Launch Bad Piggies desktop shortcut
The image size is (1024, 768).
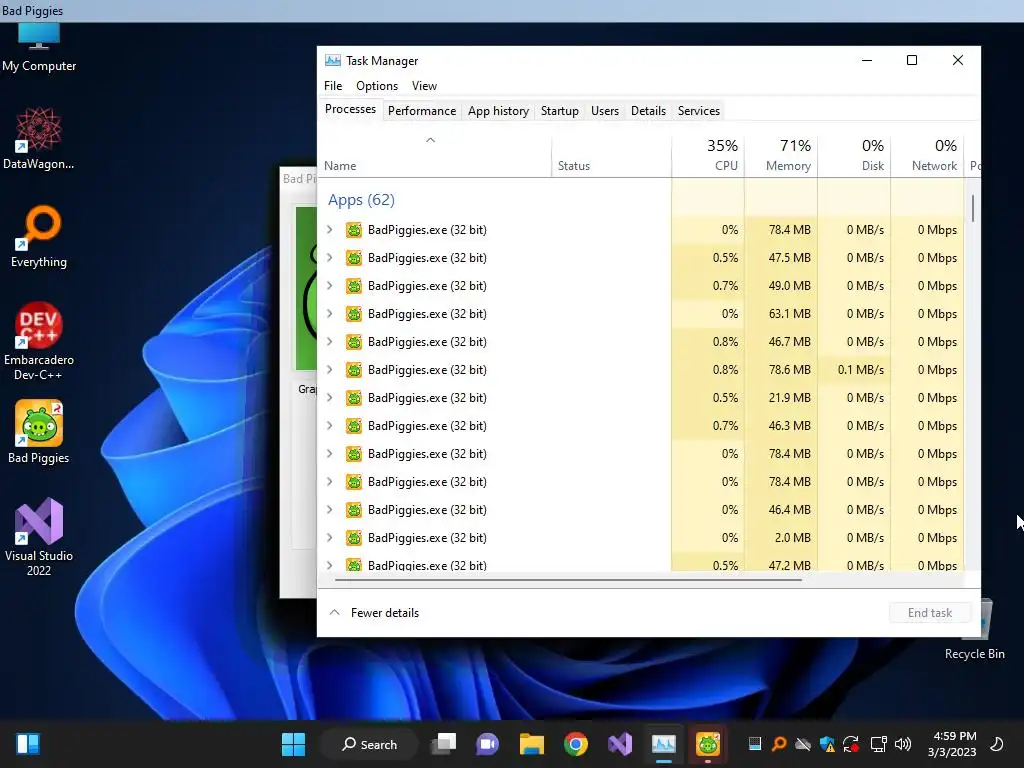point(39,432)
